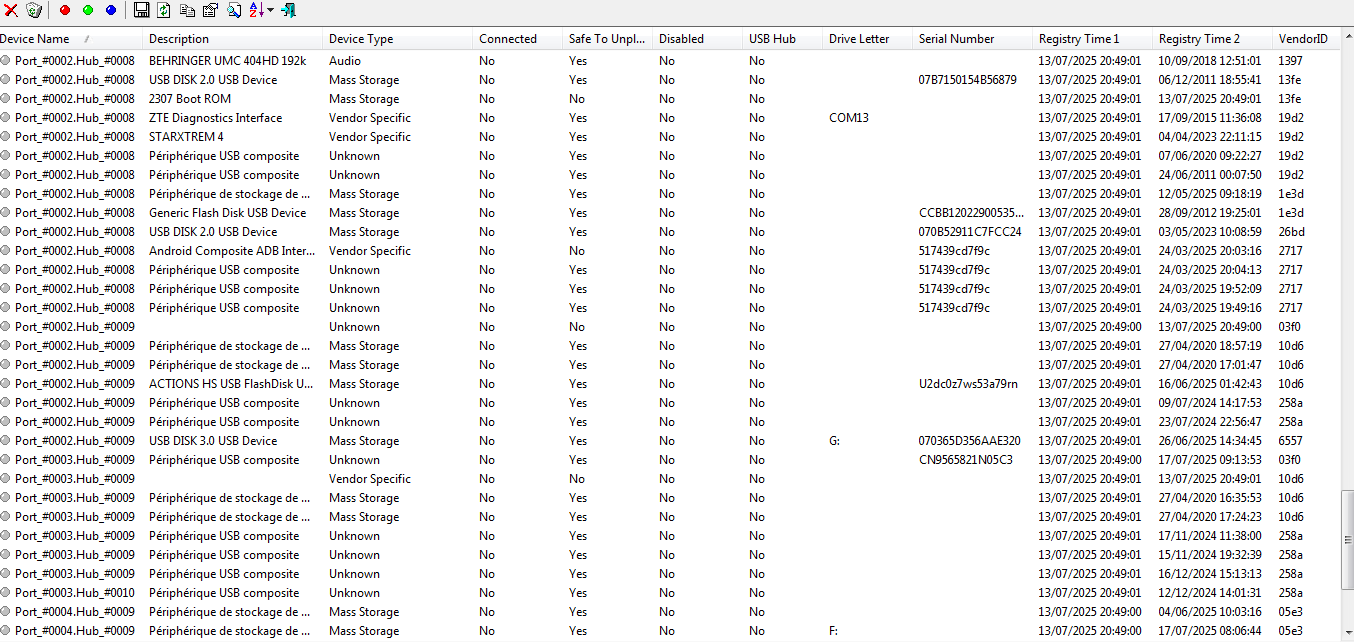Sort by USB Hub column header
1354x642 pixels.
783,39
